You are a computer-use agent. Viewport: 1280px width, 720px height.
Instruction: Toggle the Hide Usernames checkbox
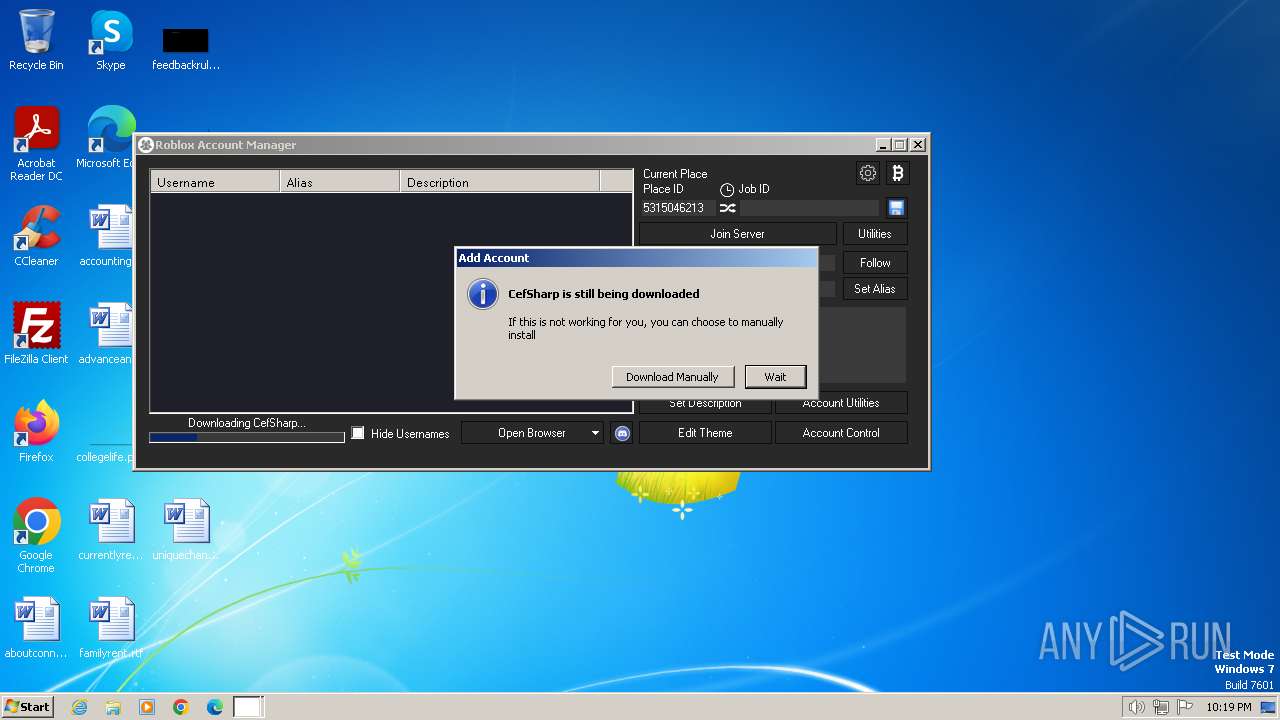tap(358, 433)
